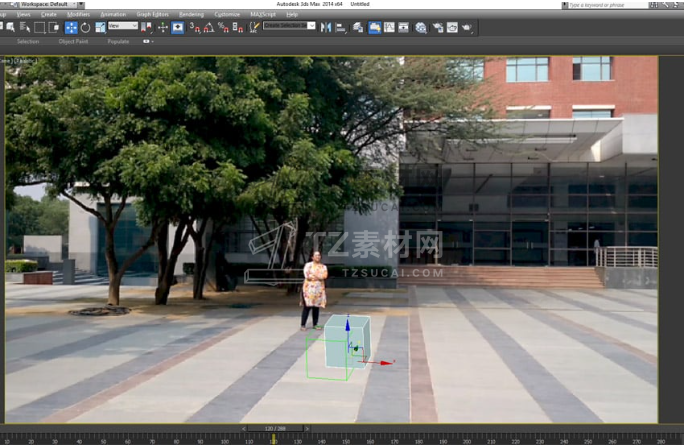Activate the Select and Rotate tool
The image size is (688, 445).
coord(86,28)
